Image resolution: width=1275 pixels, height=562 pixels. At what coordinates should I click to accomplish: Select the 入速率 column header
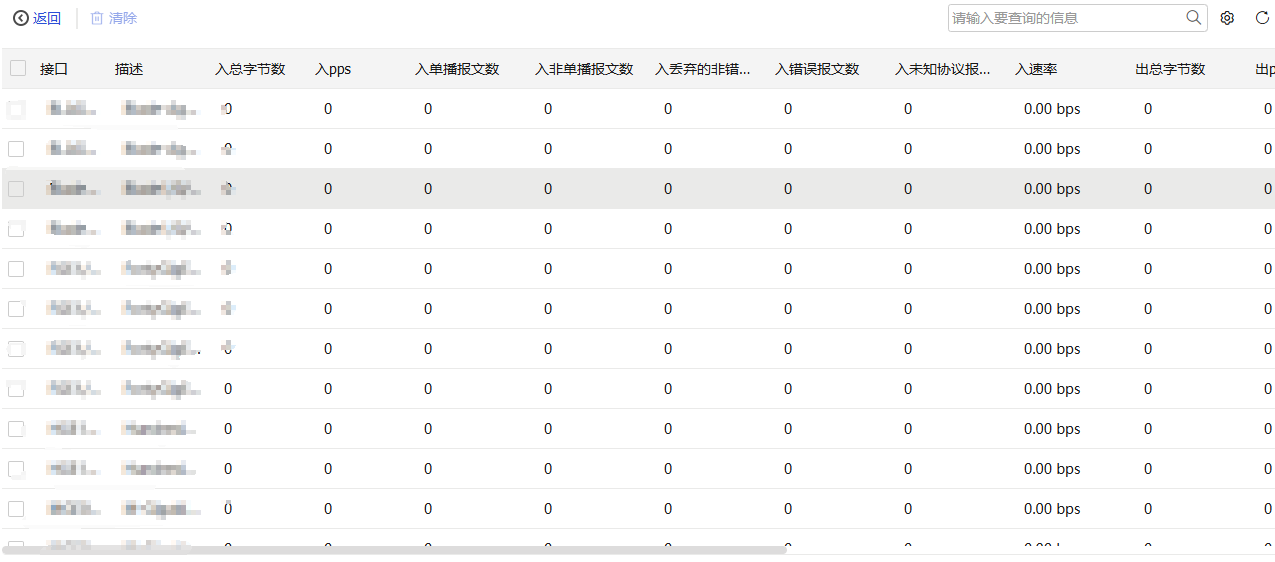coord(1036,69)
